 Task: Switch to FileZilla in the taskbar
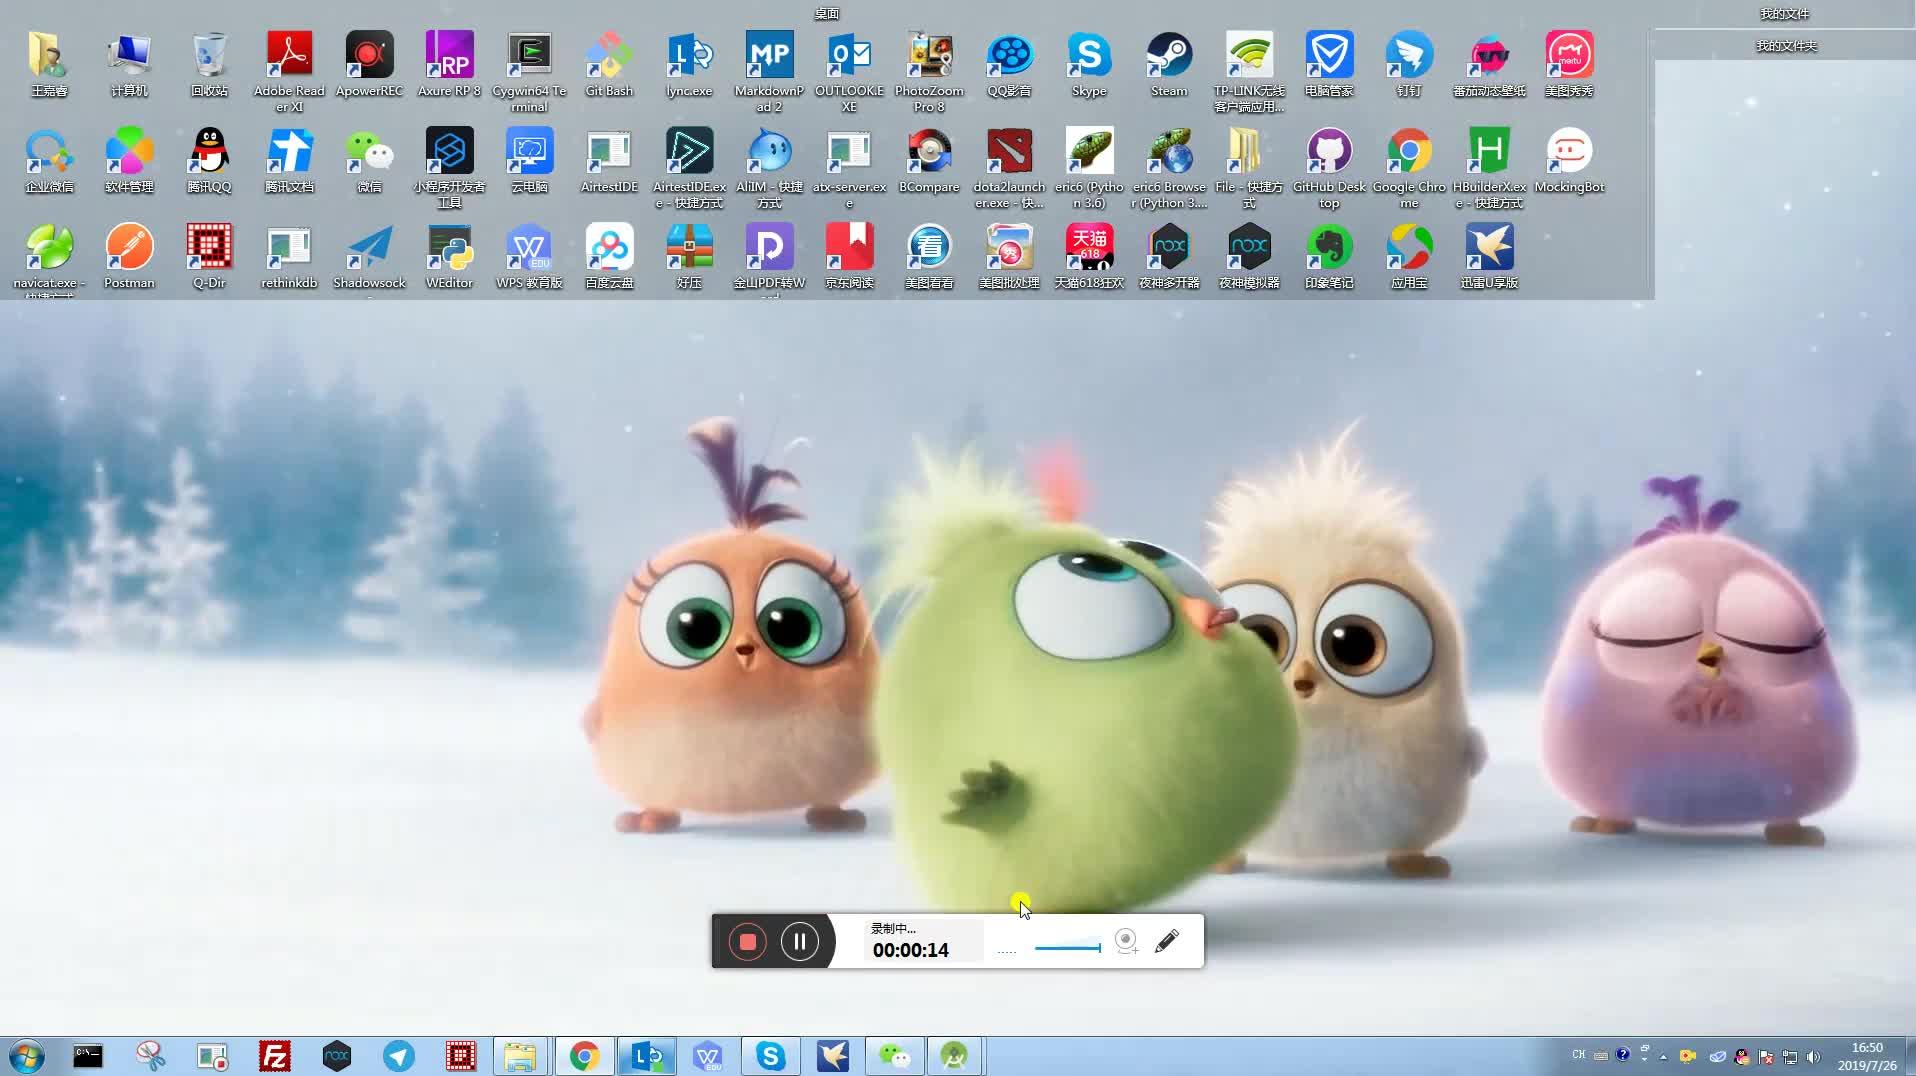pos(274,1056)
